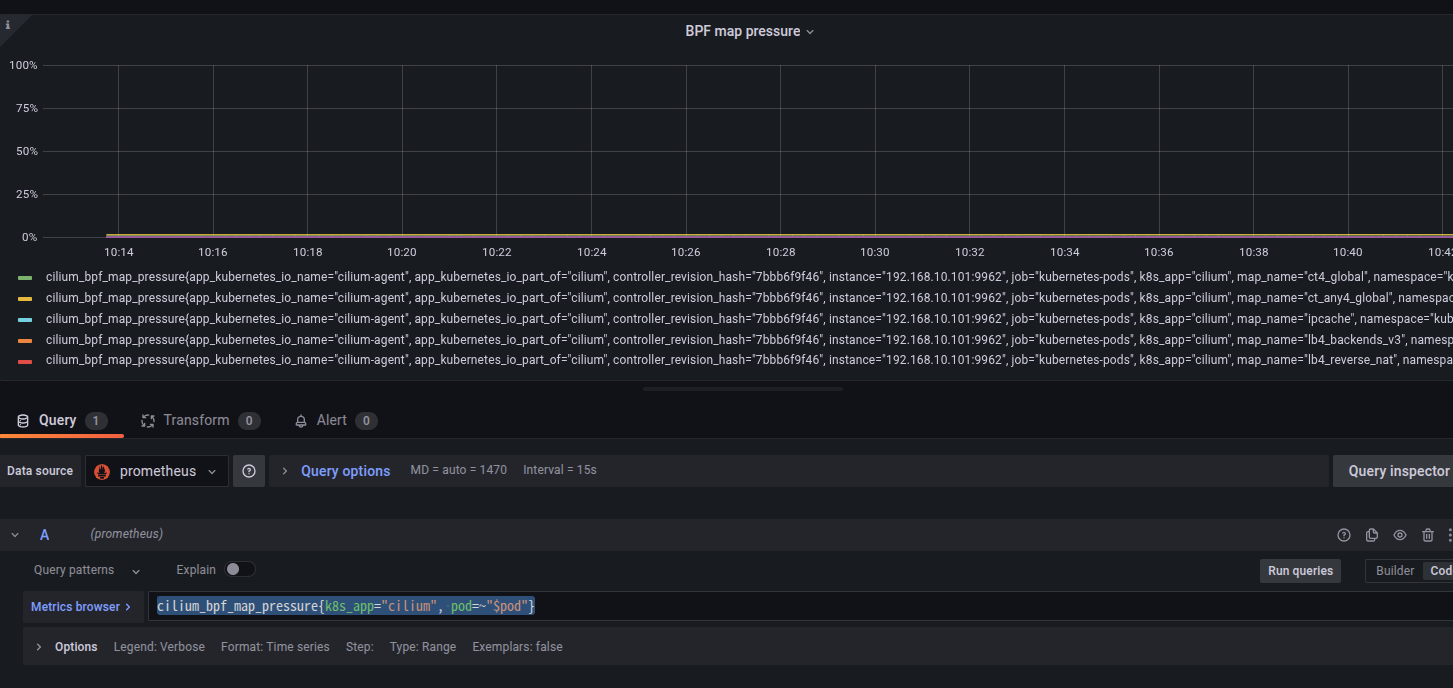Viewport: 1453px width, 688px height.
Task: Click the panel resize divider handle
Action: (743, 389)
